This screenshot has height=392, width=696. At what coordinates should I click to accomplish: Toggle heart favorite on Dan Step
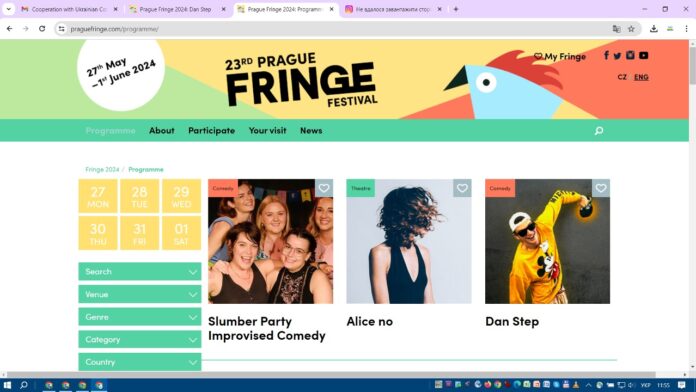click(x=601, y=188)
